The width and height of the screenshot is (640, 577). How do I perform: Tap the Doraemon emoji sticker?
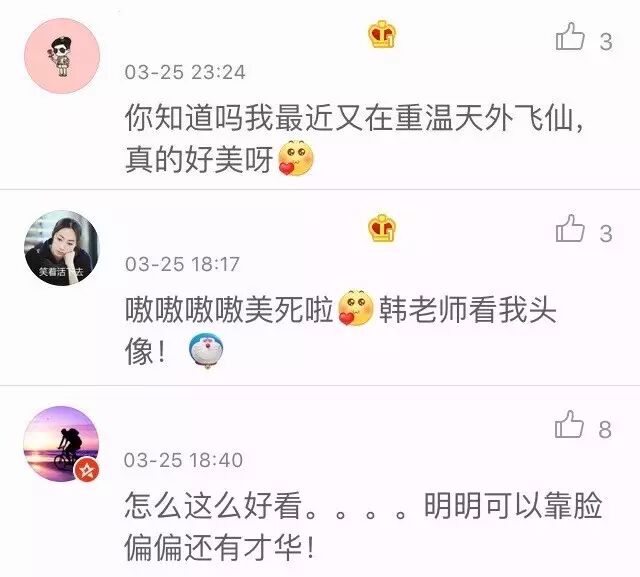tap(206, 349)
